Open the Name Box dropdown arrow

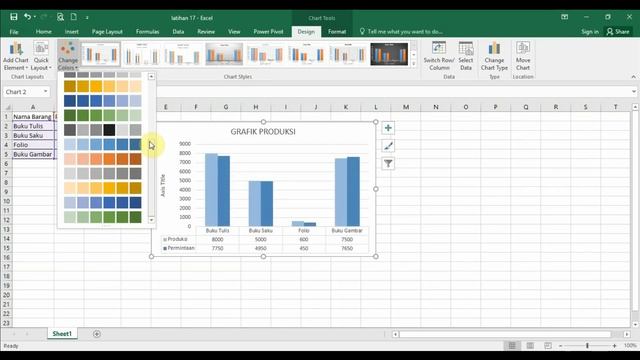point(45,91)
